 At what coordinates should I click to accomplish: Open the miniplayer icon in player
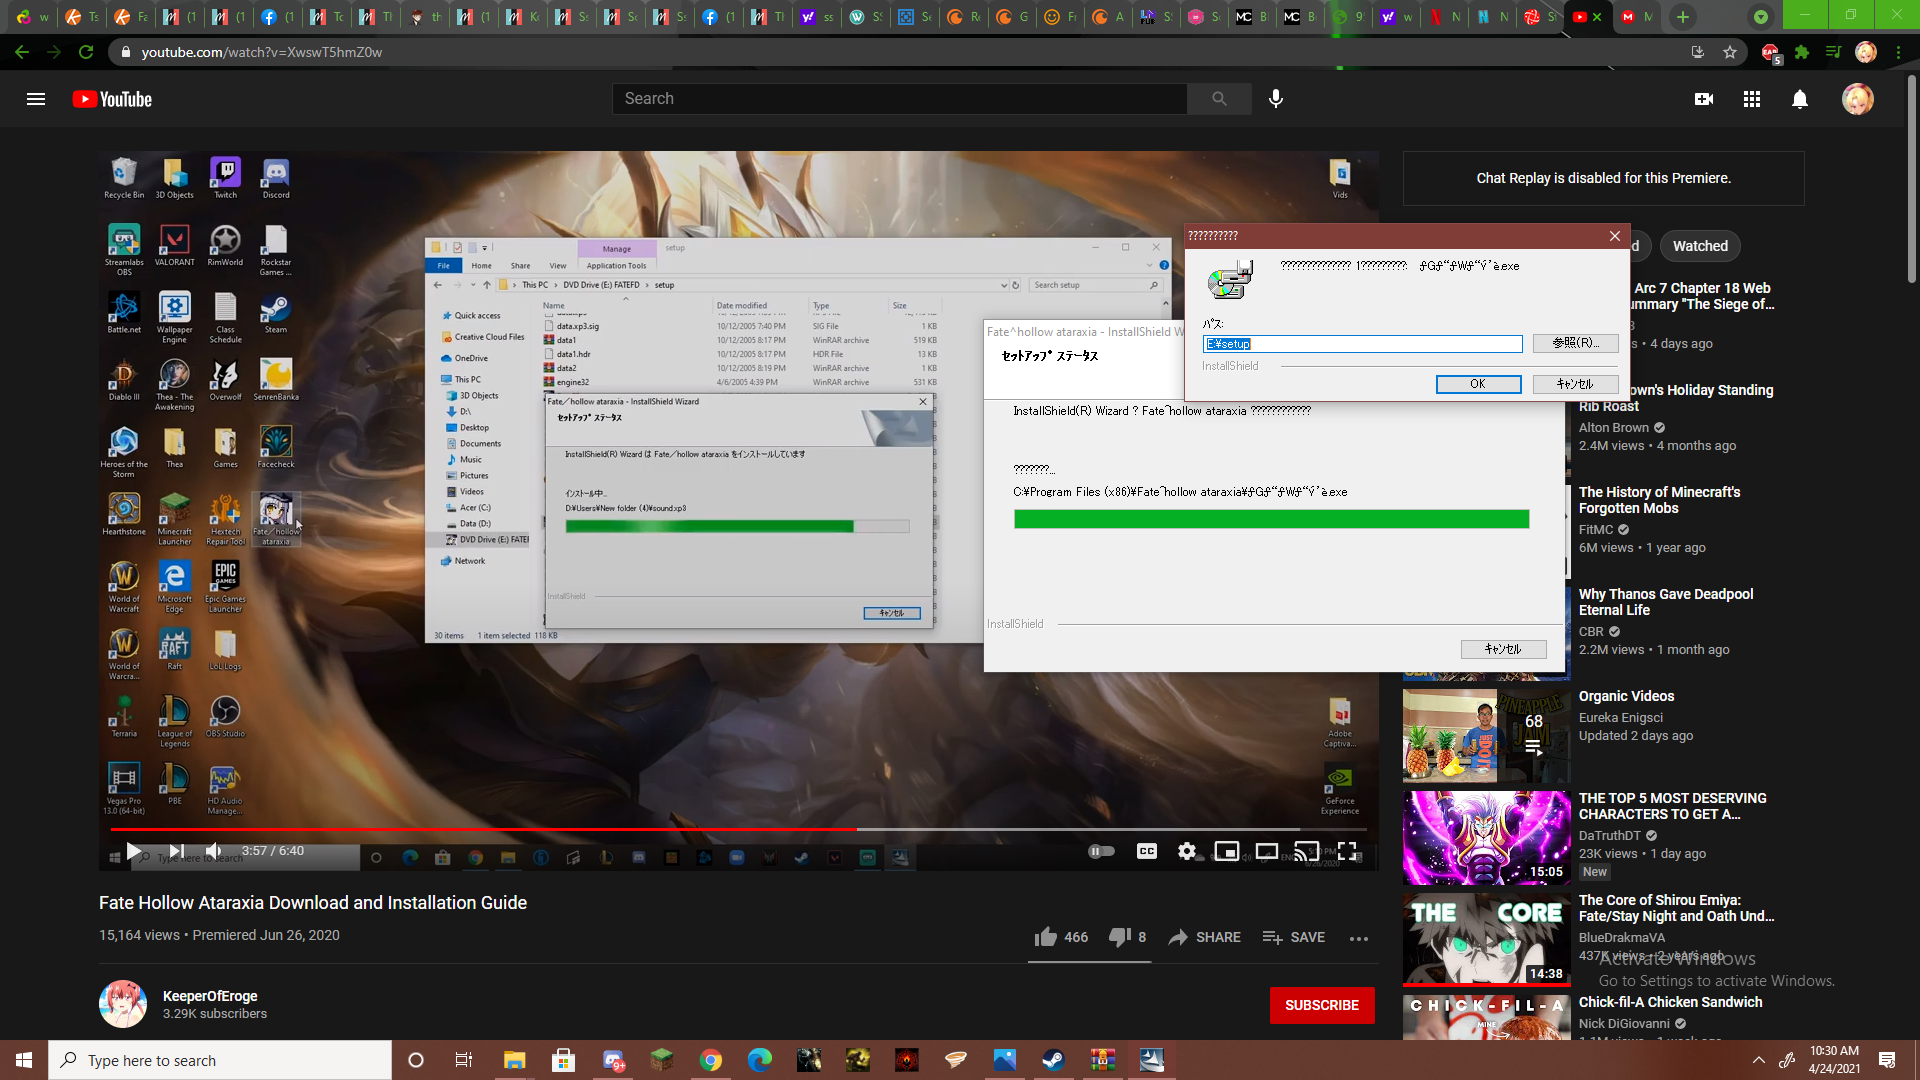coord(1227,851)
